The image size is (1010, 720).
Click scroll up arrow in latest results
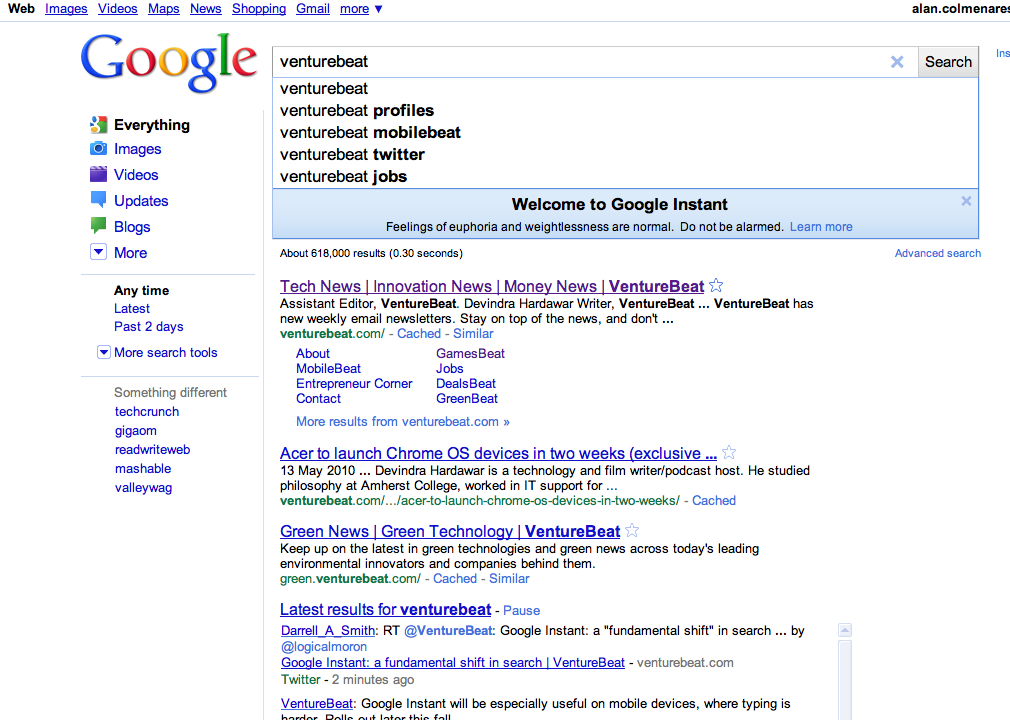[x=845, y=631]
